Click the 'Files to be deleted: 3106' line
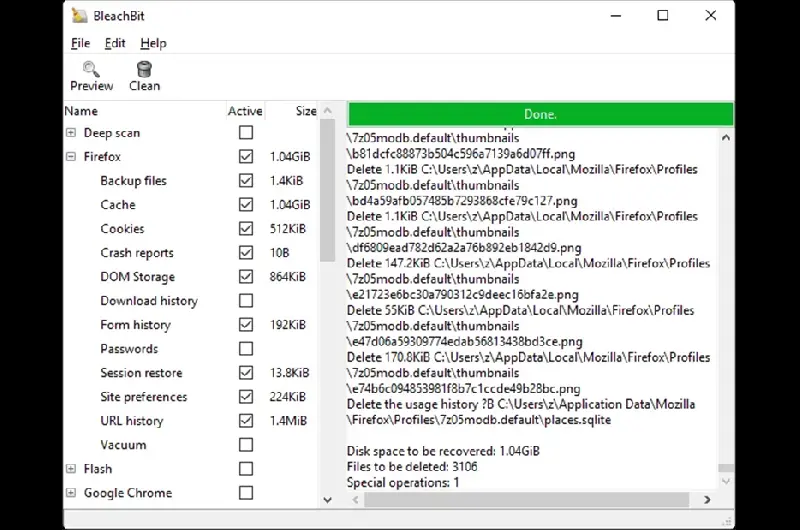 coord(412,467)
